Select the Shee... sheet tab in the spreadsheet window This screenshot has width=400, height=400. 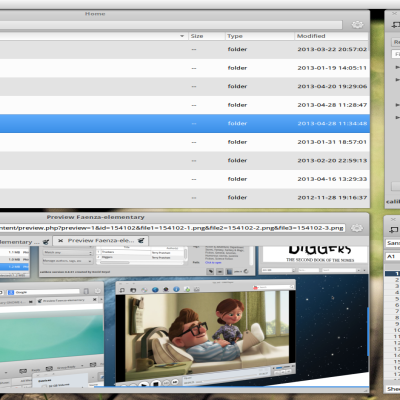point(393,389)
